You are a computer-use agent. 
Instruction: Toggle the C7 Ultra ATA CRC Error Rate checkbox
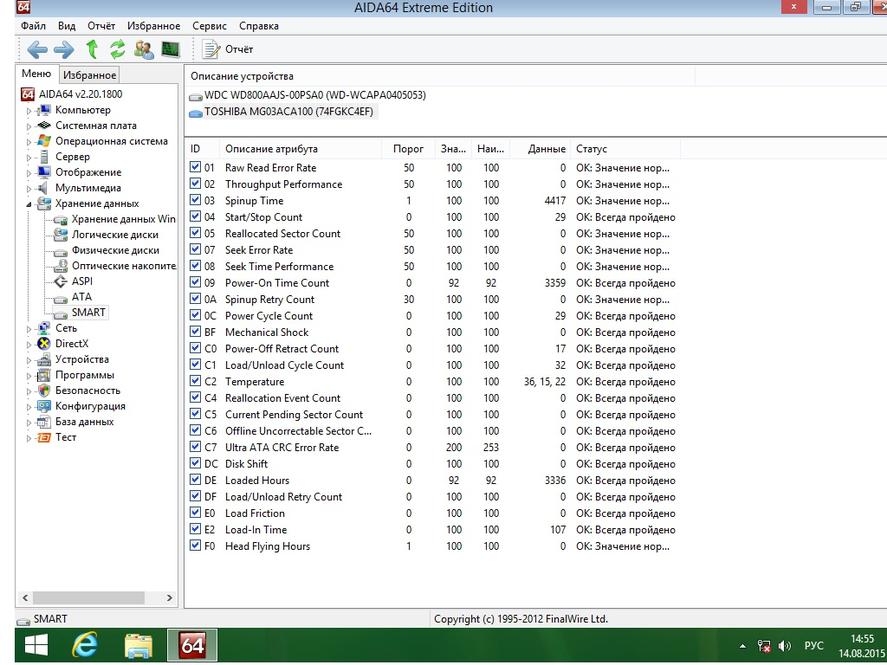click(x=195, y=446)
